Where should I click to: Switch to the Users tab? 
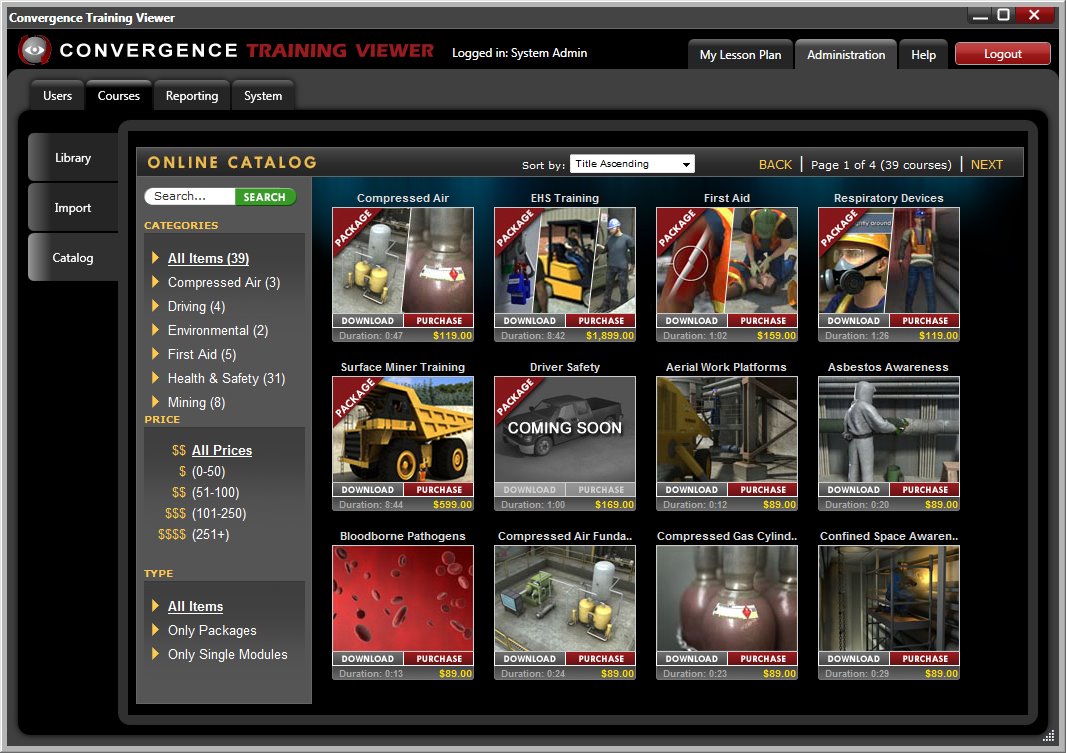[57, 96]
